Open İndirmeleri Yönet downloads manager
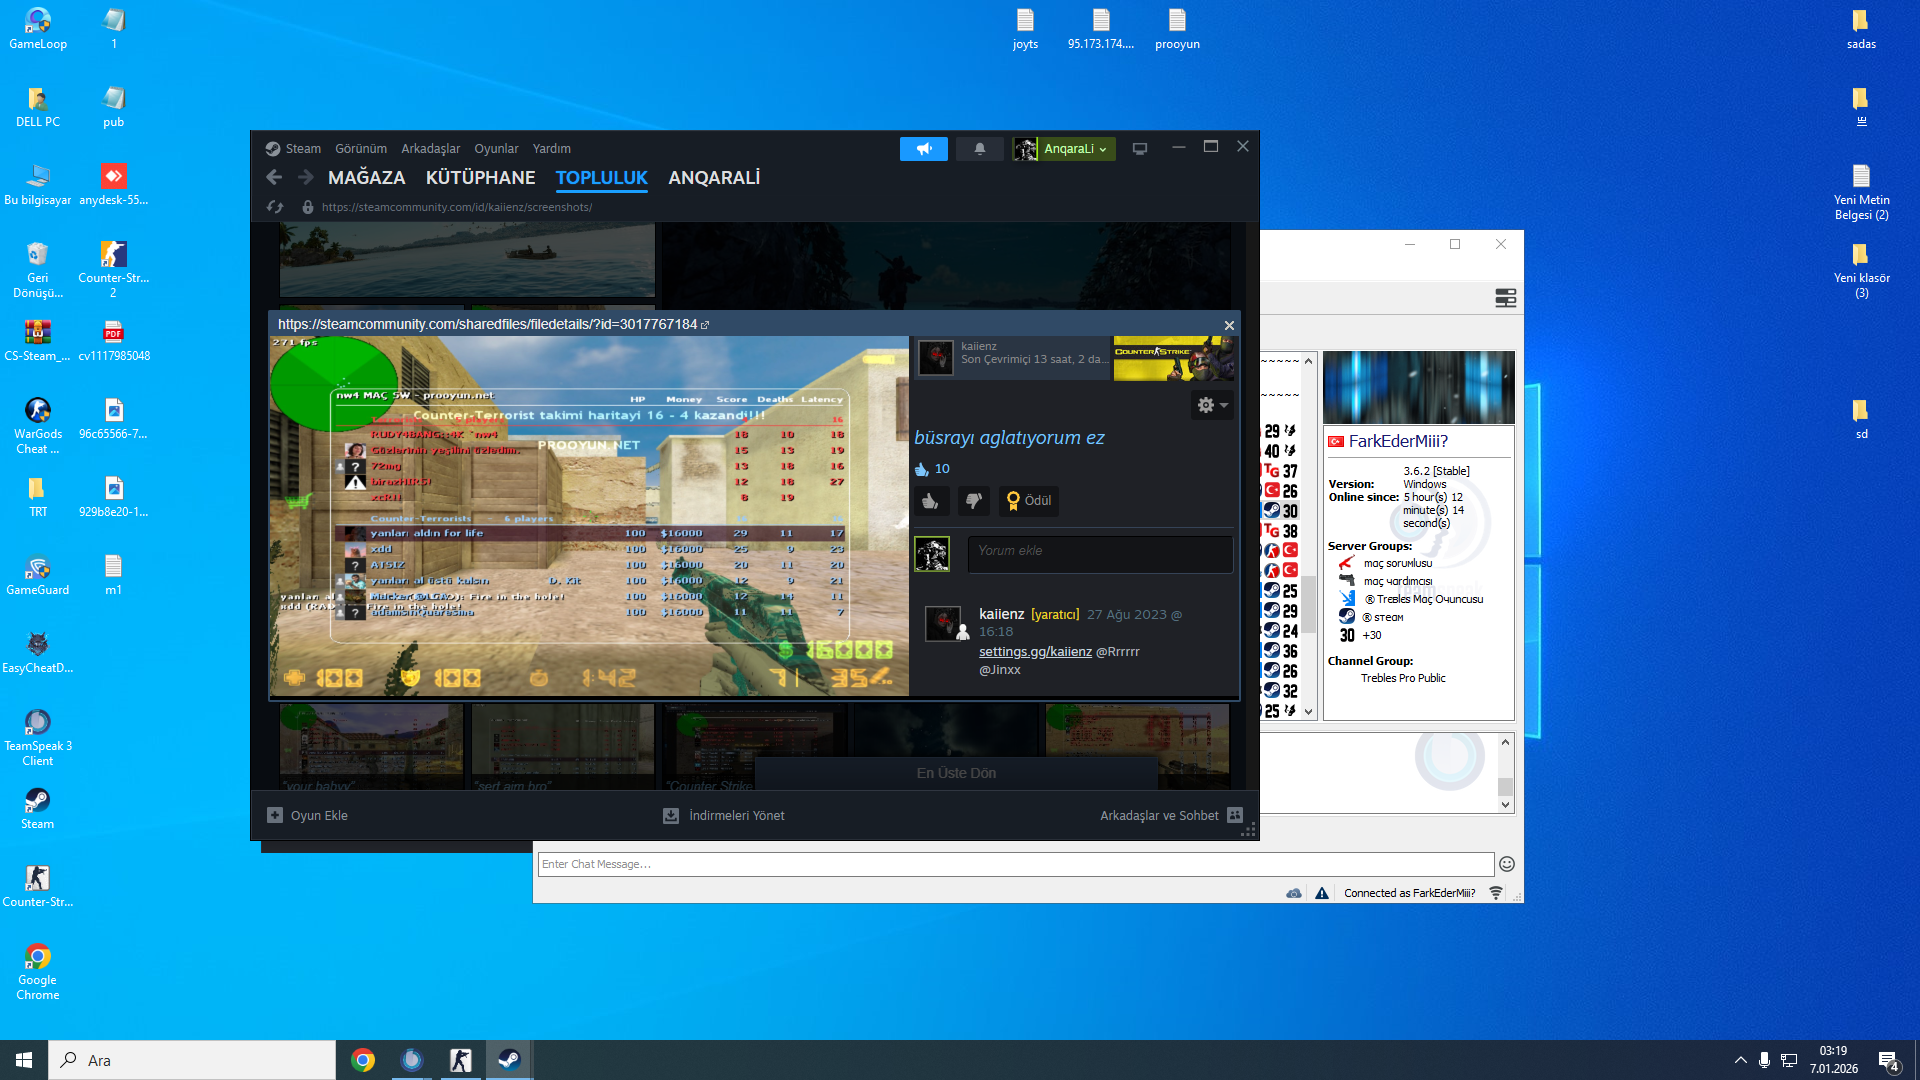The width and height of the screenshot is (1920, 1080). 724,816
